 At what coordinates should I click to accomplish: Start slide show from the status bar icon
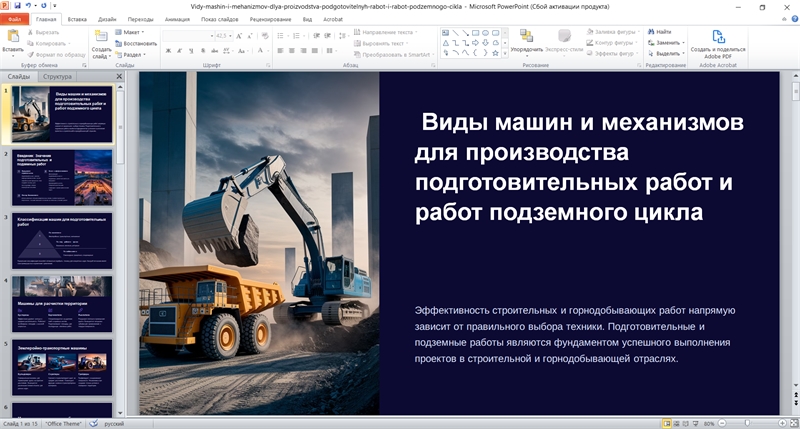[694, 423]
